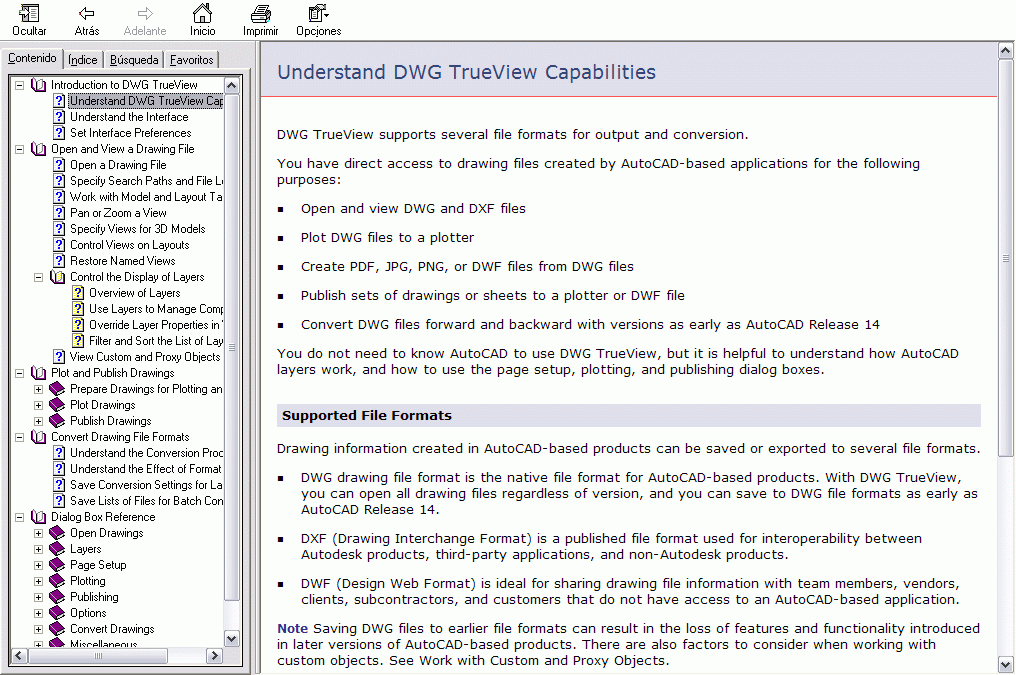
Task: Click the book icon beside Introduction to DWG TrueView
Action: (x=39, y=85)
